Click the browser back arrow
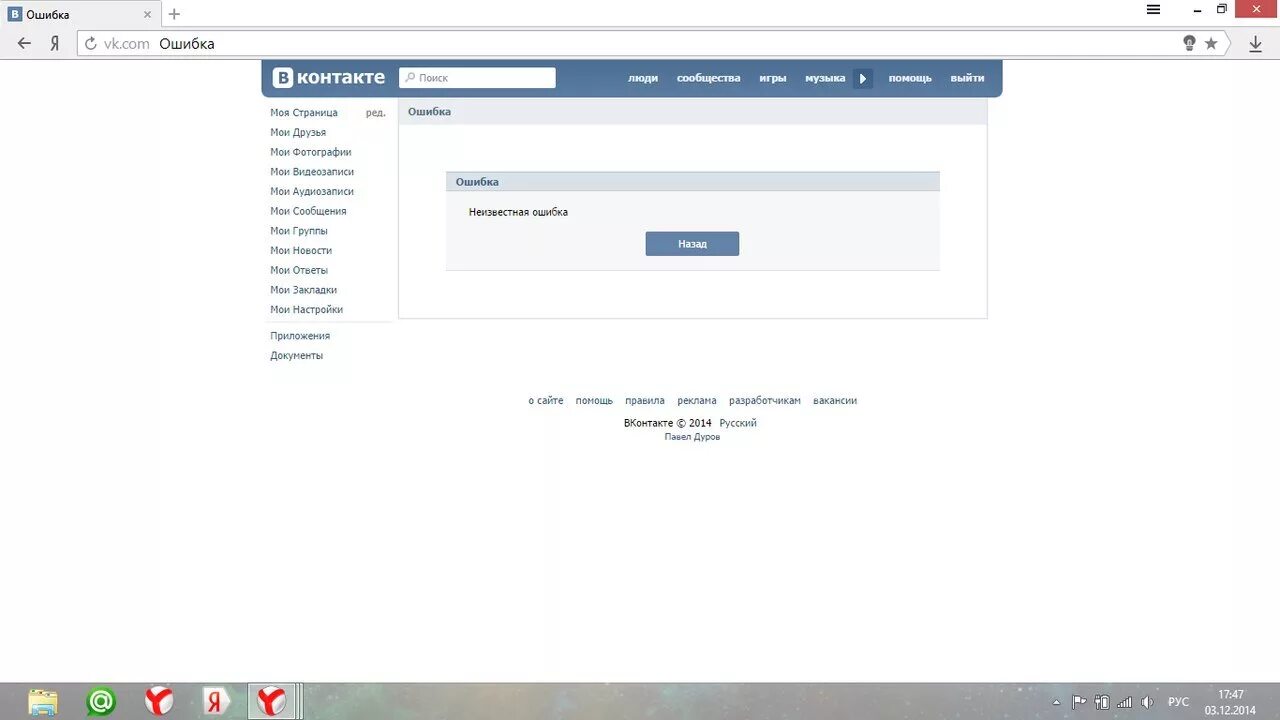The image size is (1280, 720). [x=24, y=44]
